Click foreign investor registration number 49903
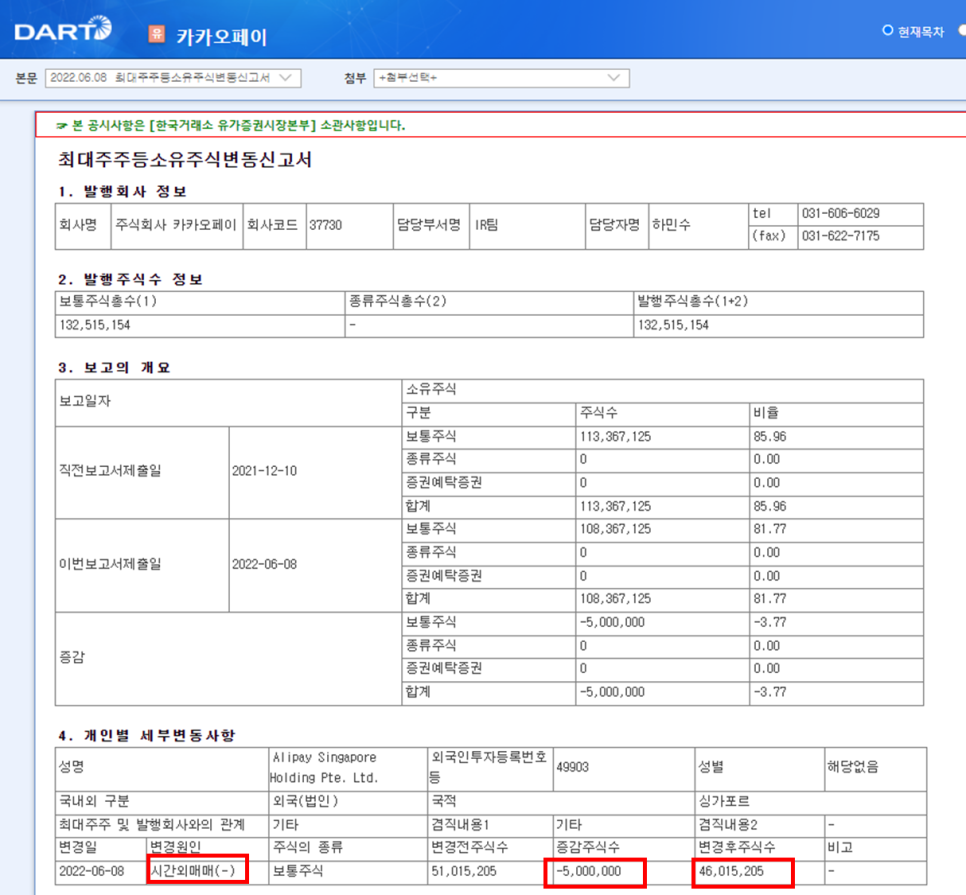Screen dimensions: 966x895 (x=572, y=767)
